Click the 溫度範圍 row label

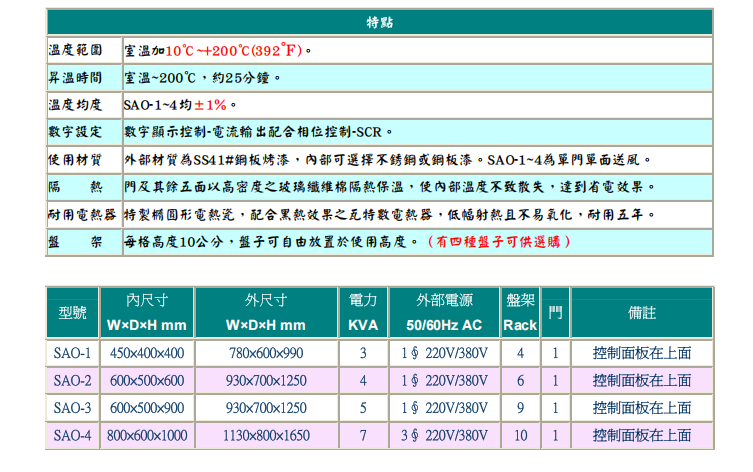[x=75, y=50]
